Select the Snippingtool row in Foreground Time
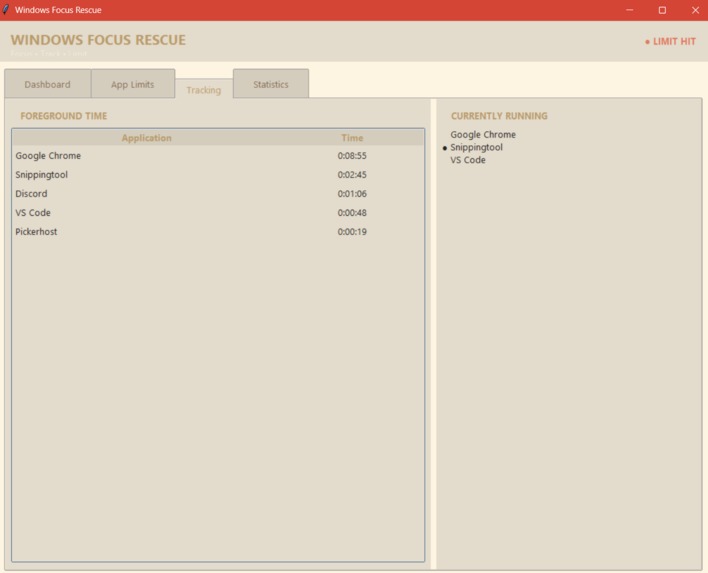 click(218, 175)
